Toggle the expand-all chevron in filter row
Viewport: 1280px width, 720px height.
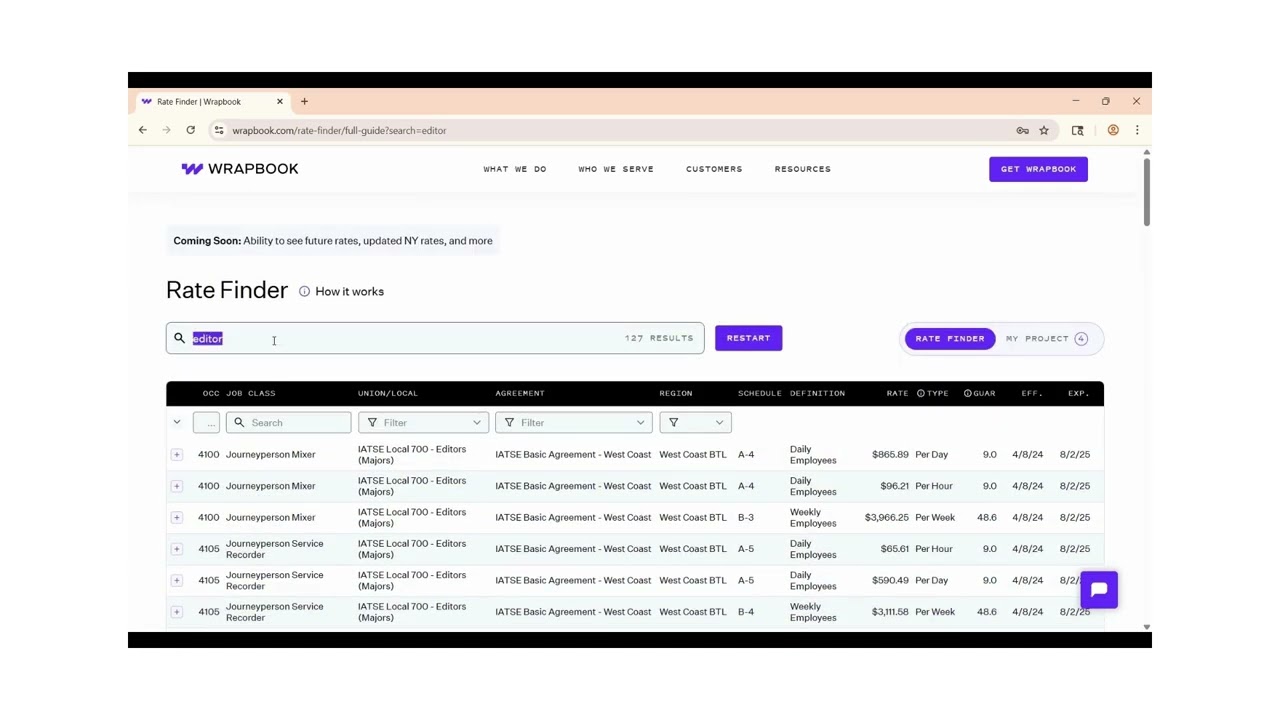177,422
